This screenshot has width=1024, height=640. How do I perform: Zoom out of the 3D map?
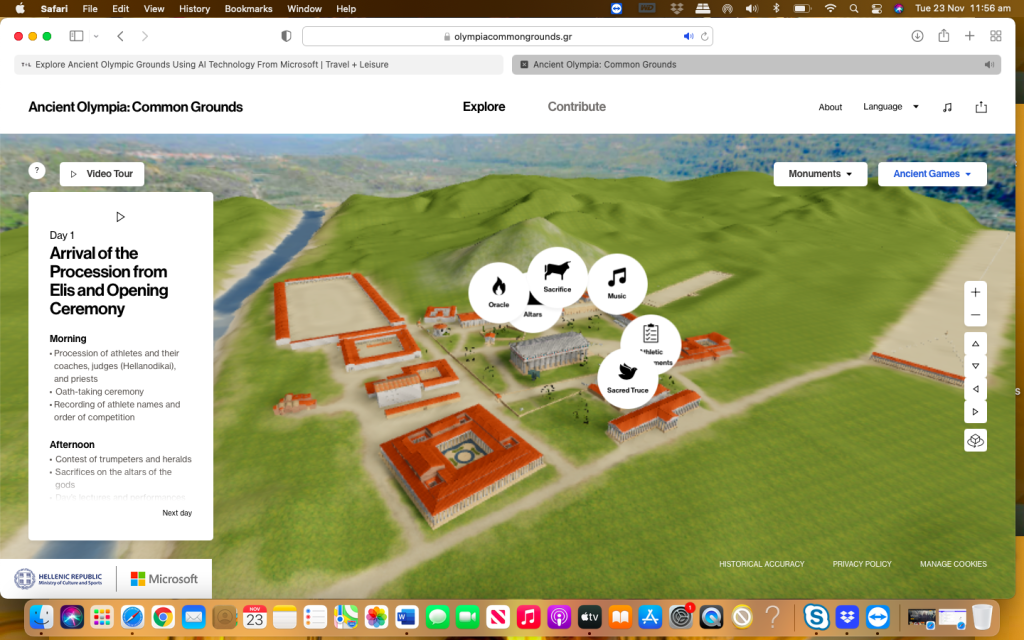click(x=975, y=315)
